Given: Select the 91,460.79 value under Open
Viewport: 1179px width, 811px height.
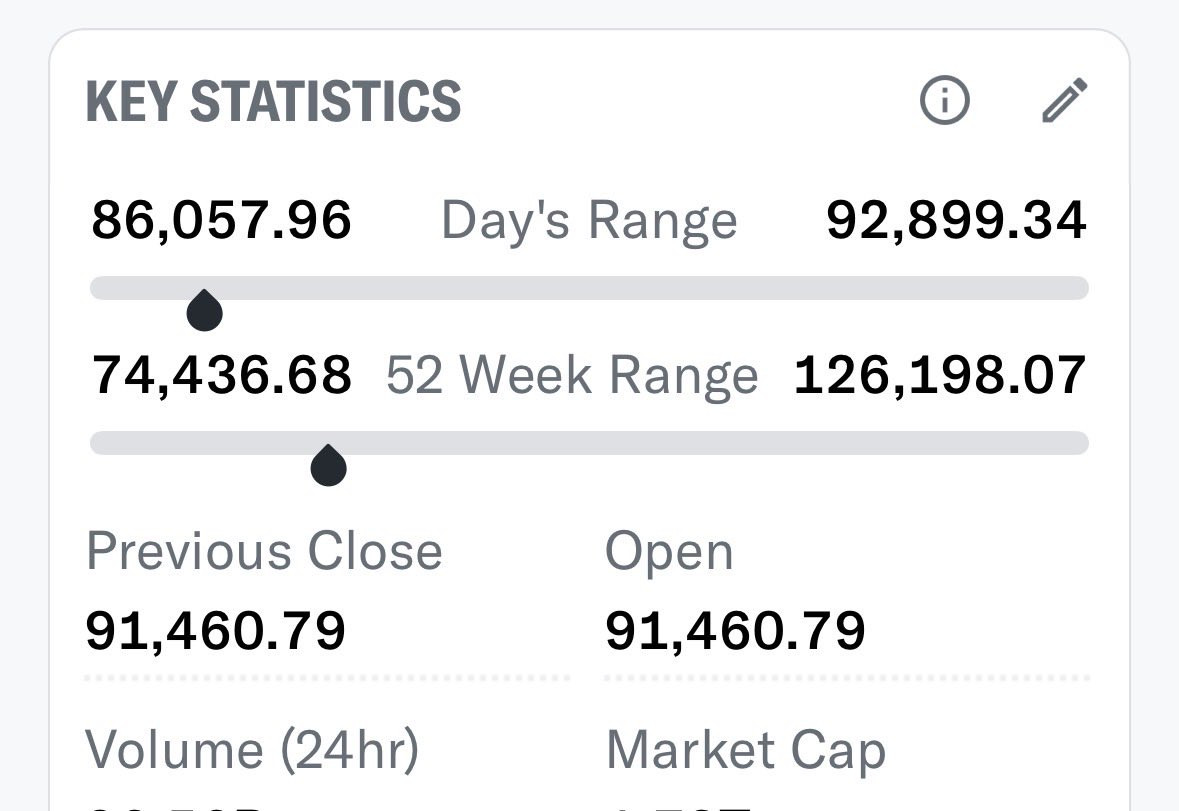Looking at the screenshot, I should click(735, 632).
